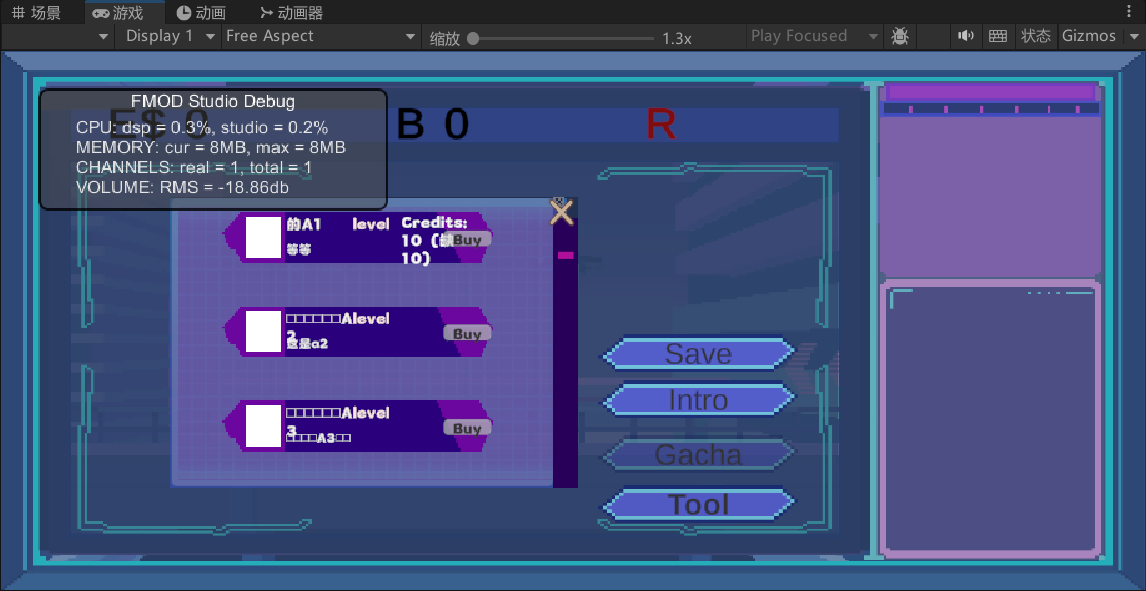
Task: Open the Free Aspect ratio dropdown
Action: (x=320, y=36)
